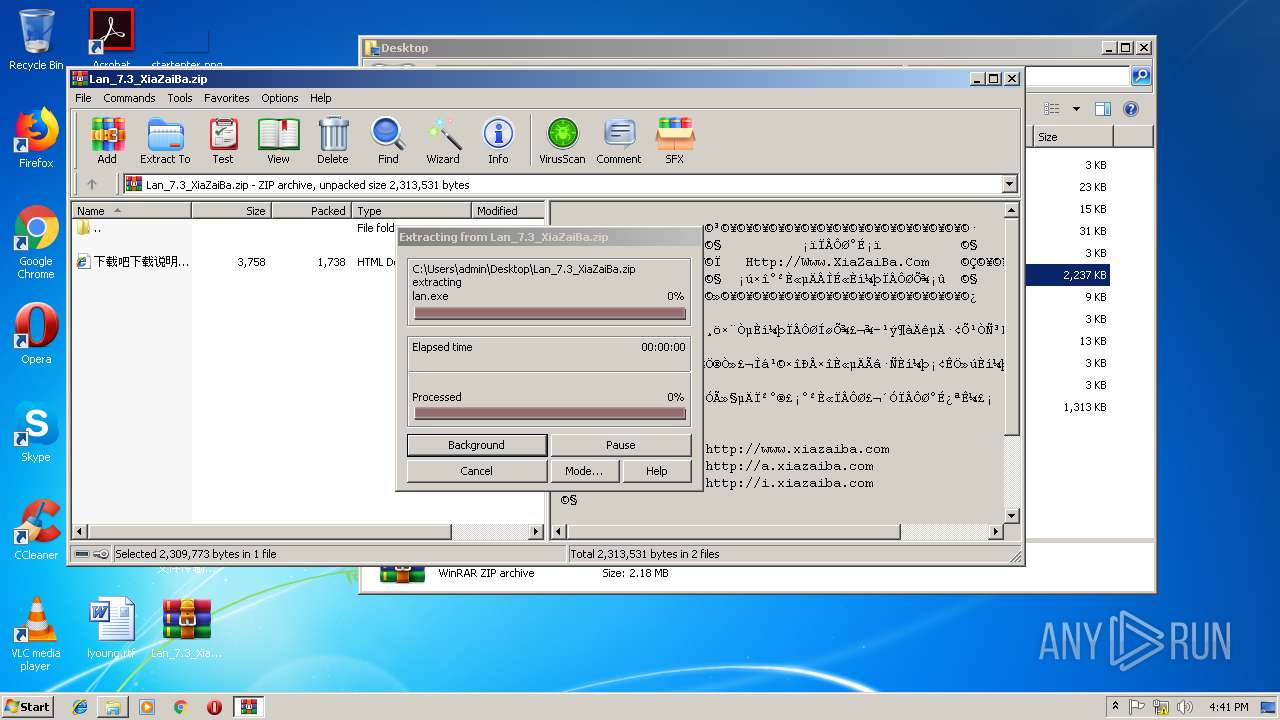Click the SFX toolbar icon
This screenshot has height=720, width=1280.
pyautogui.click(x=675, y=140)
